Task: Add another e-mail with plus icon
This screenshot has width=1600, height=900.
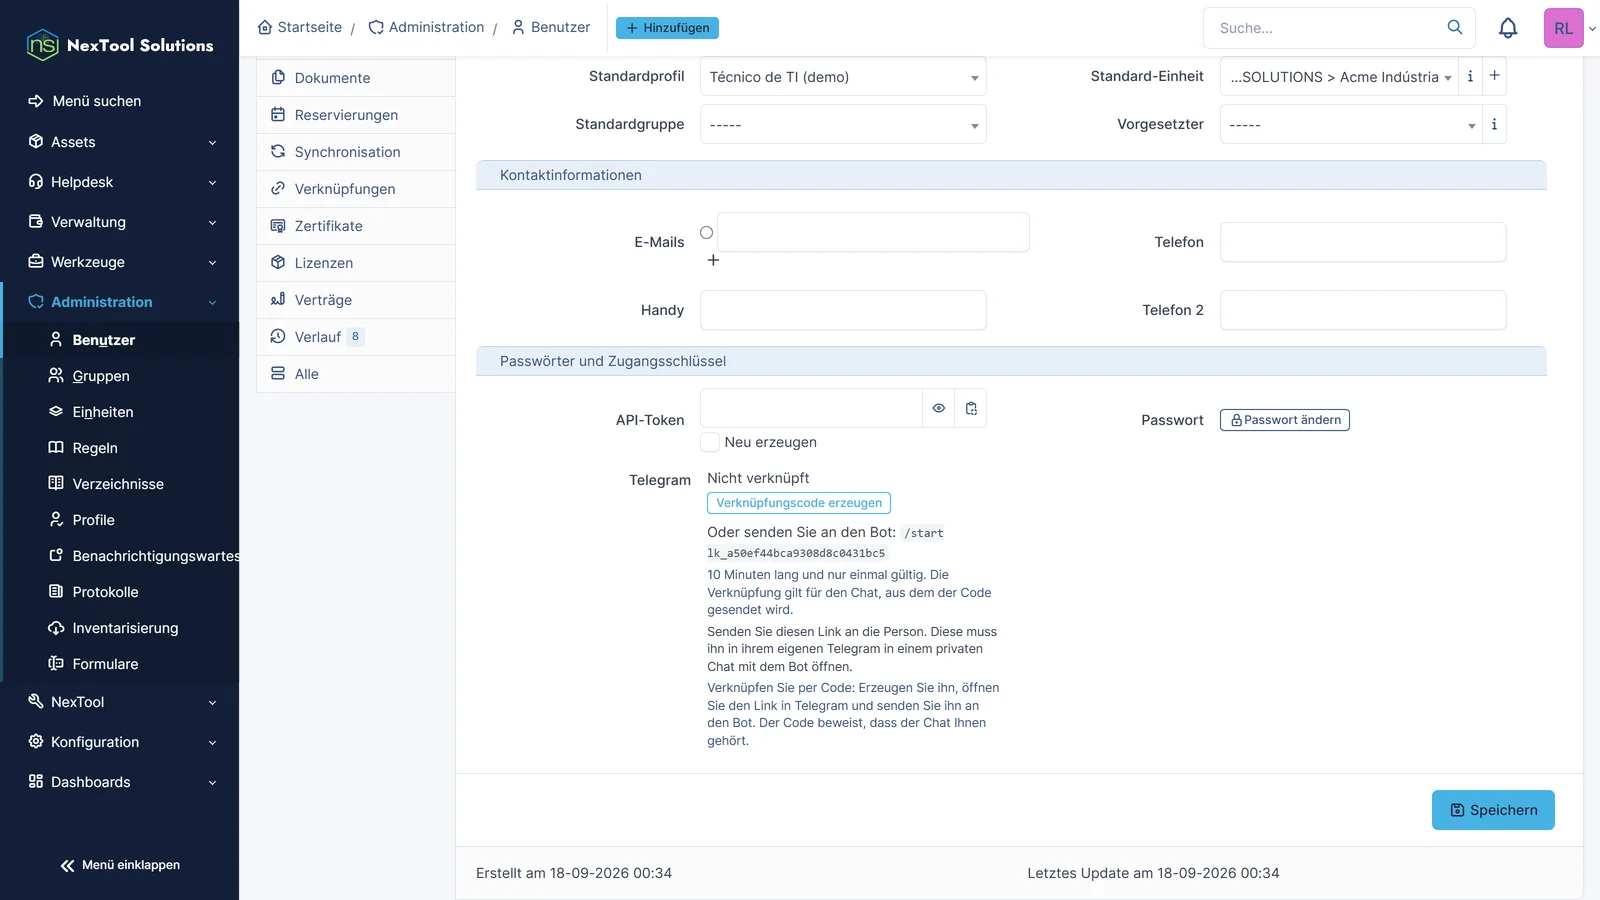Action: (713, 260)
